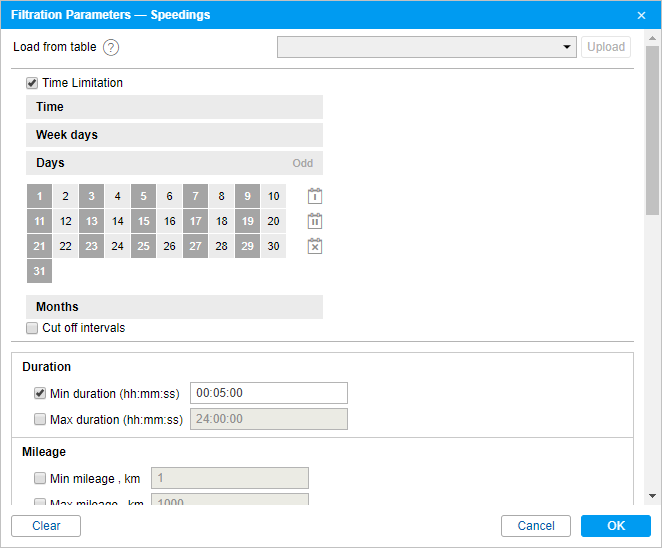Select day 26 in the grid
This screenshot has height=548, width=662.
pos(169,246)
